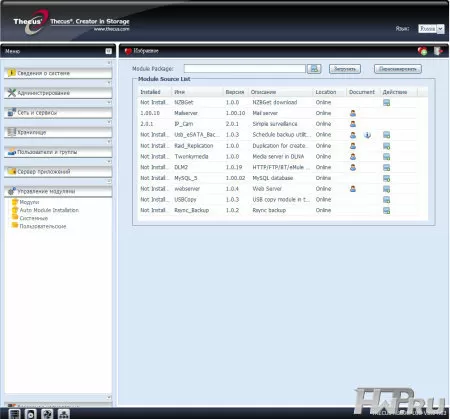Open document icon for webserver row
This screenshot has width=450, height=419.
[x=353, y=189]
